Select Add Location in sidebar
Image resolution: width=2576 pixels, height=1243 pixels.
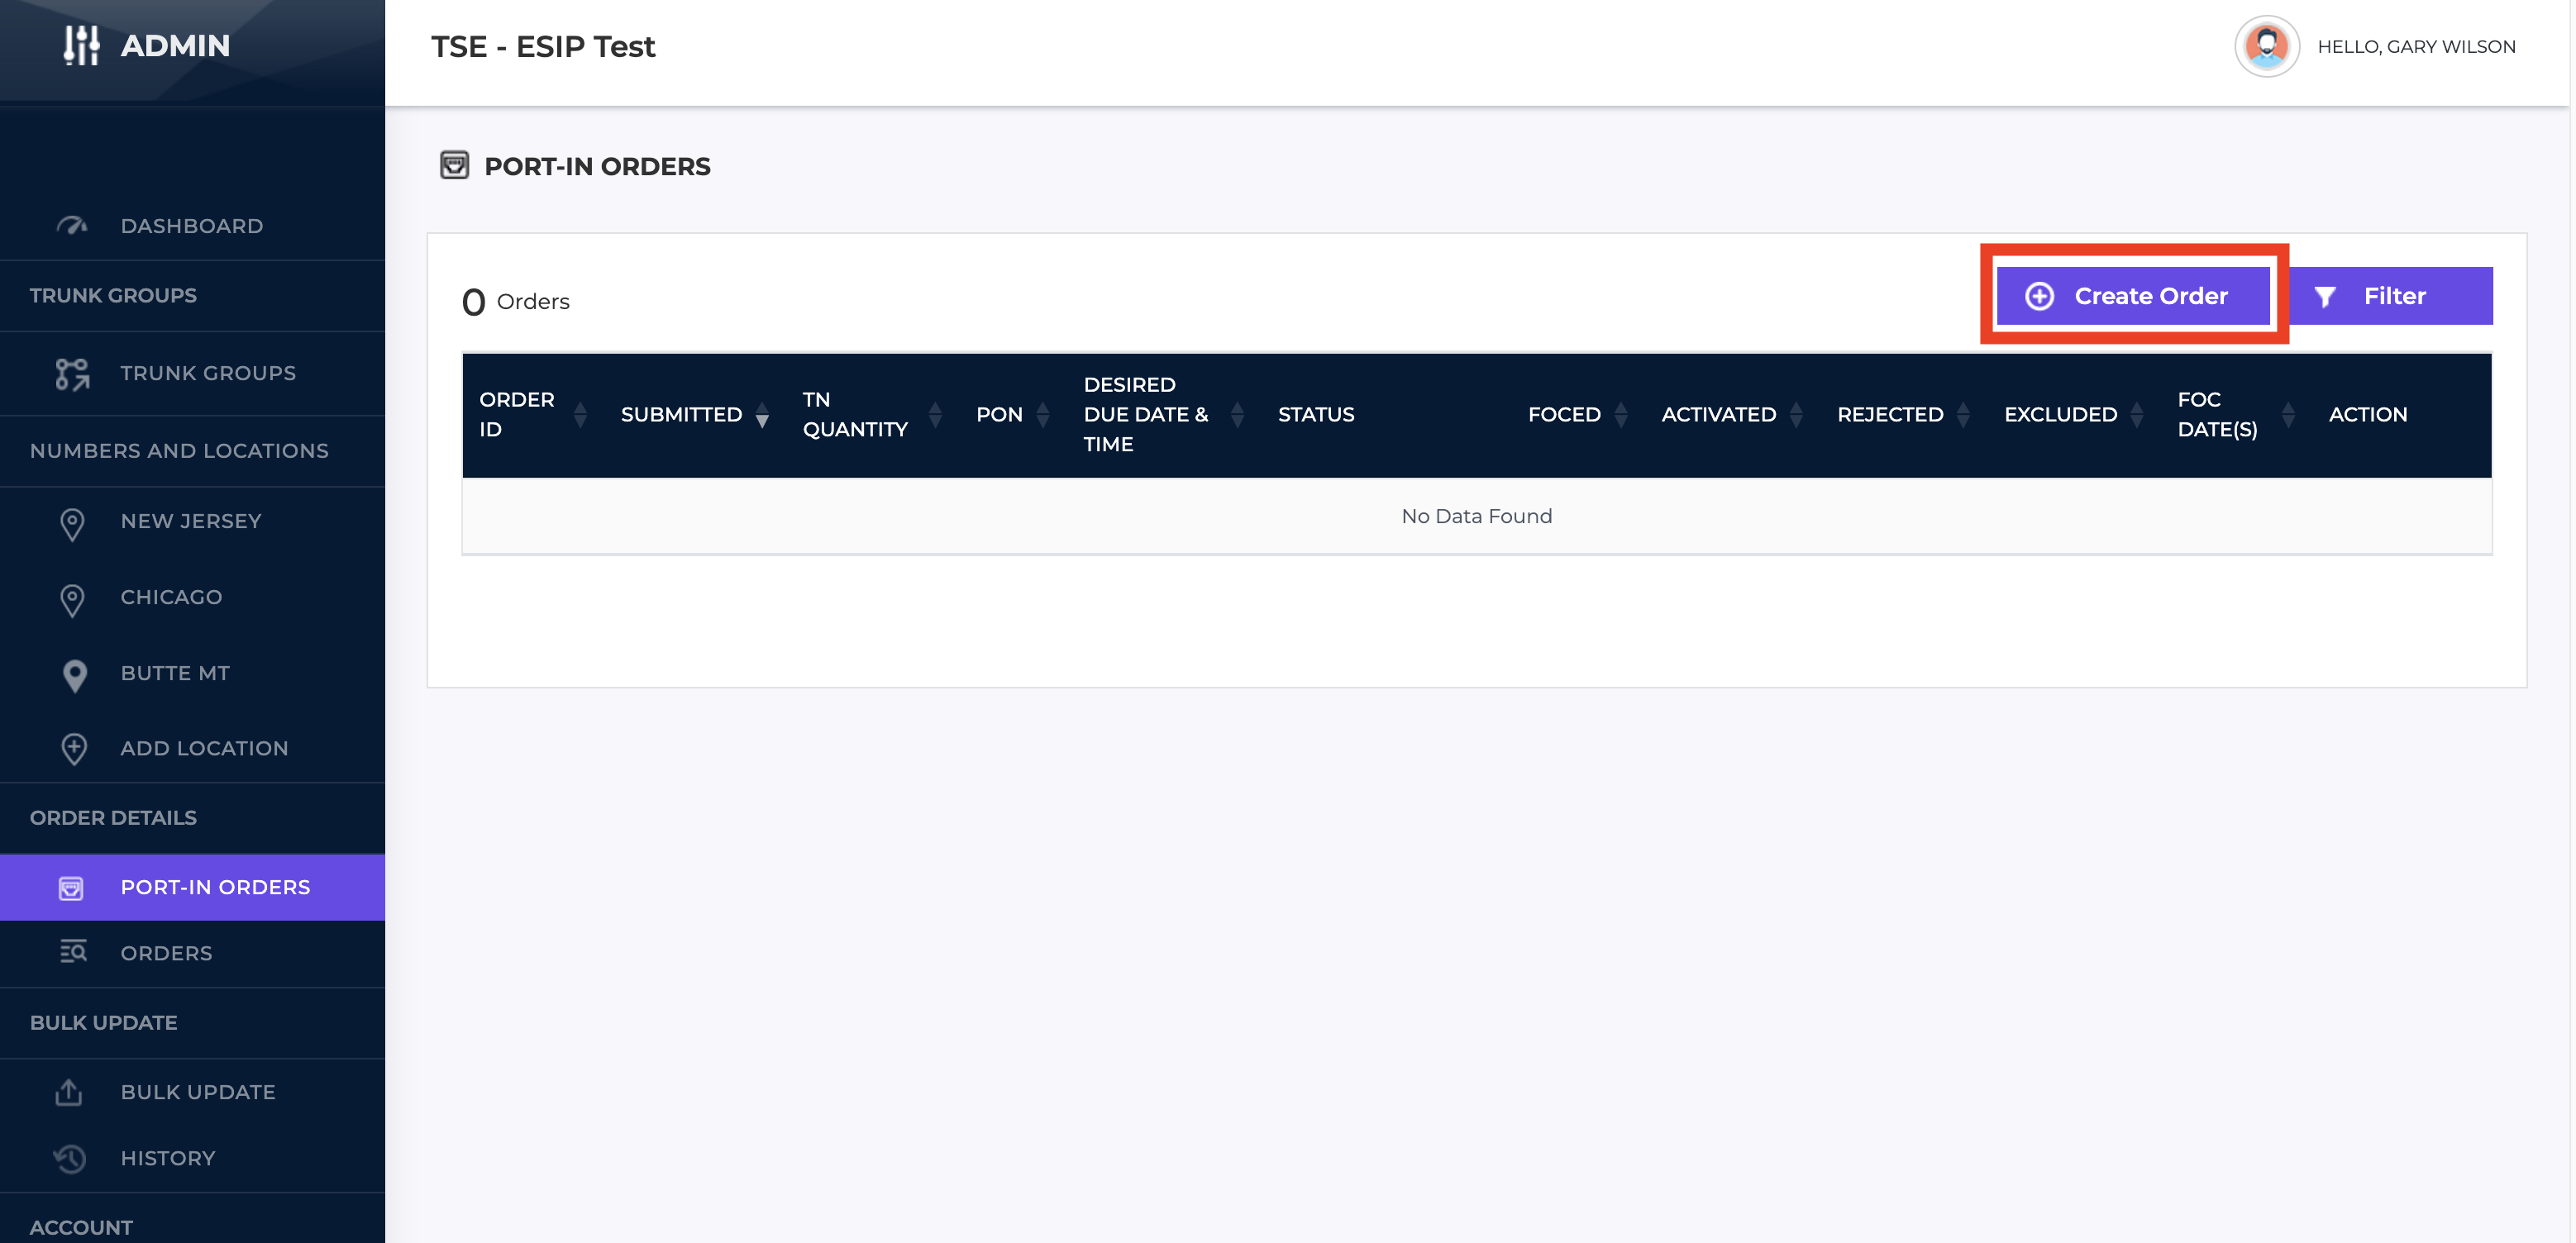click(x=192, y=749)
